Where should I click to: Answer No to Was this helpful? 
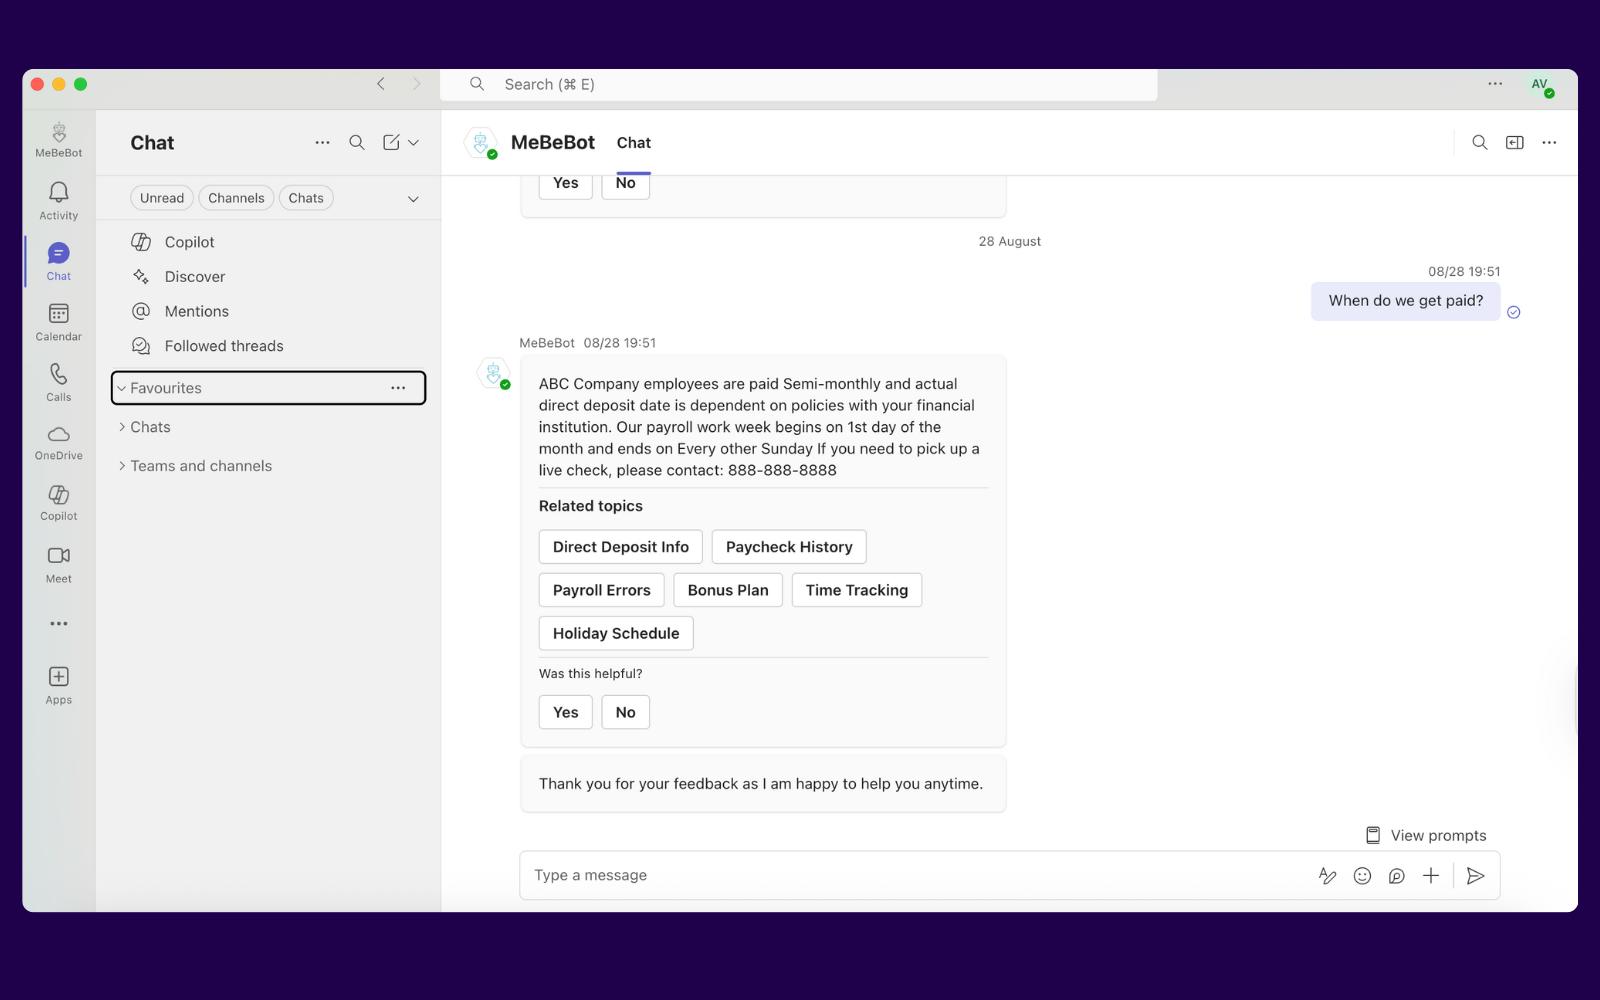[x=626, y=712]
